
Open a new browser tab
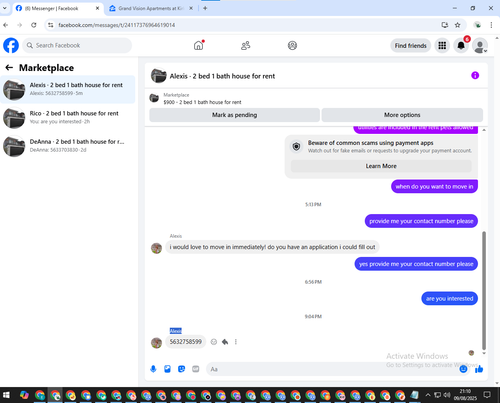pyautogui.click(x=205, y=8)
